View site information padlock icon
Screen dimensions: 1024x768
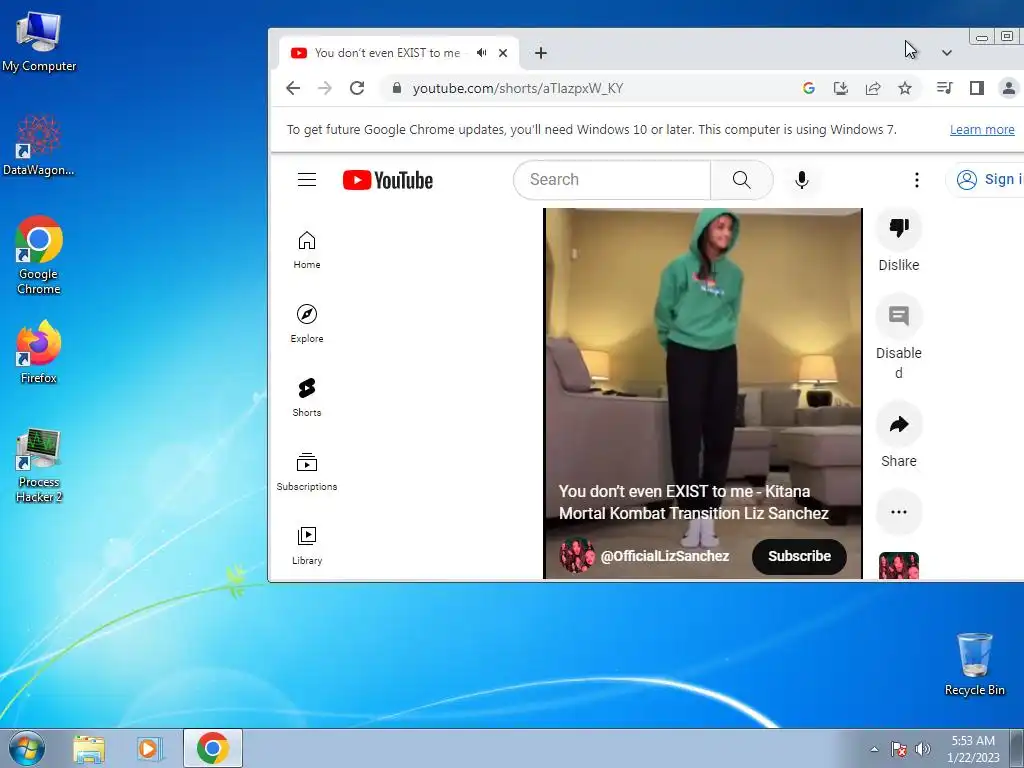[396, 88]
